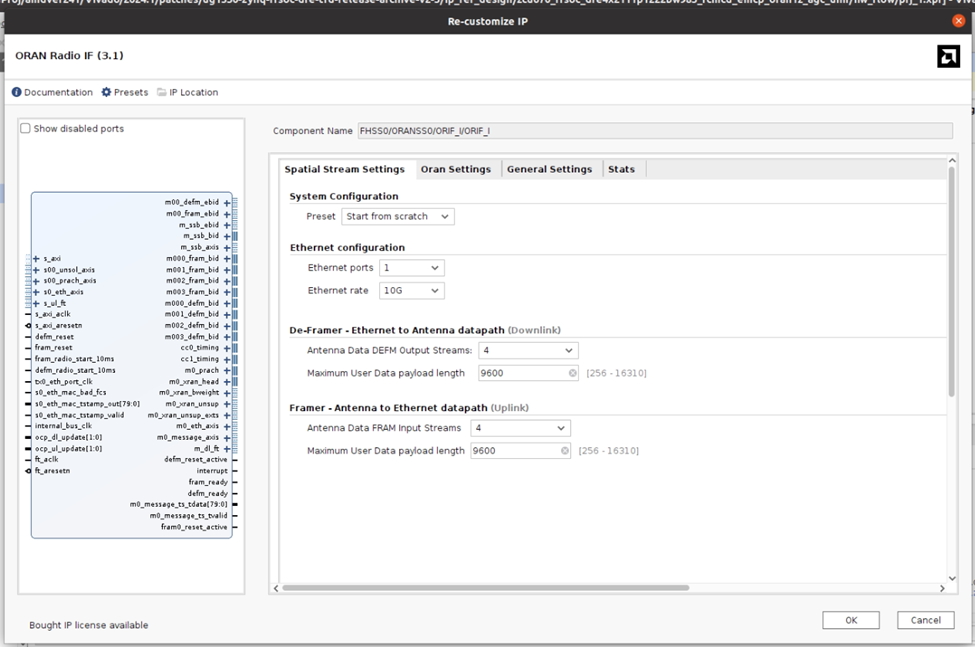Screen dimensions: 975x647
Task: Expand the m003_defm_bid port plus icon
Action: 227,337
